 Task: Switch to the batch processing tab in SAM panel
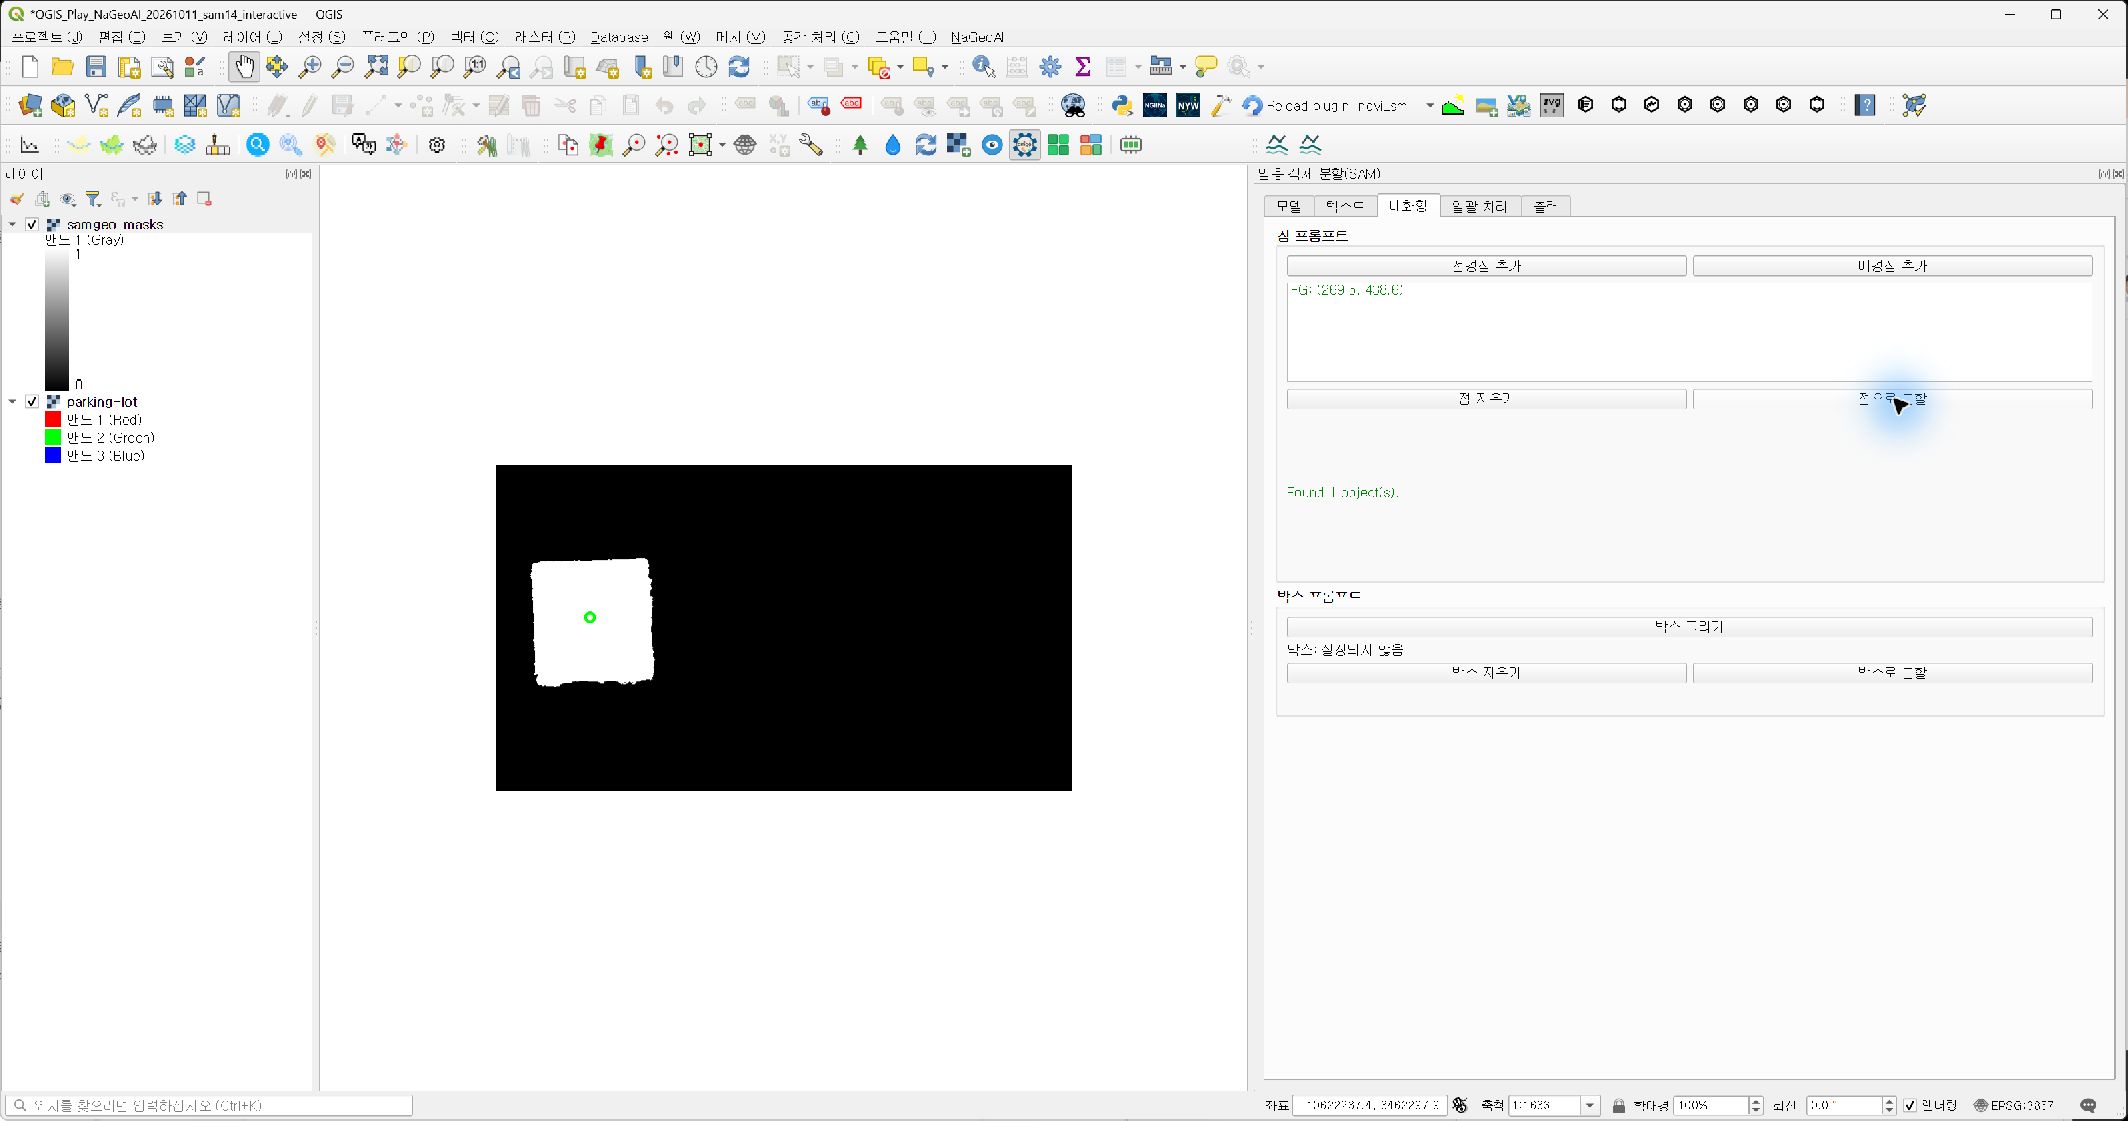1479,206
